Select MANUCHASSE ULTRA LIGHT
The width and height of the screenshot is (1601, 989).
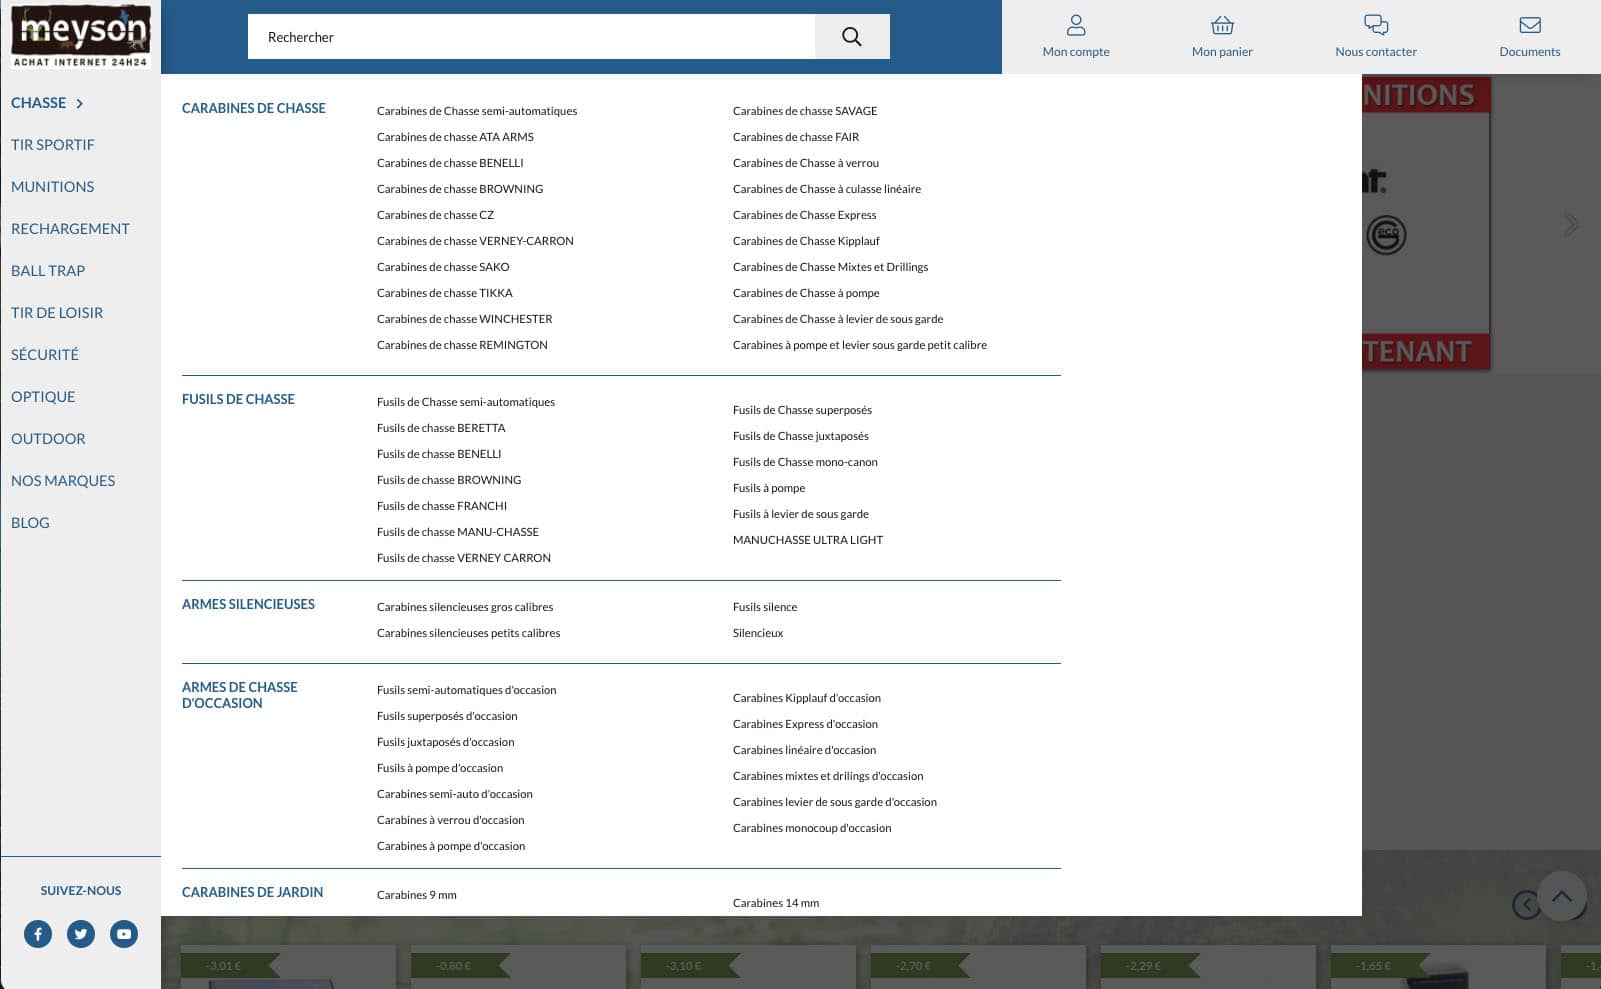(x=808, y=540)
